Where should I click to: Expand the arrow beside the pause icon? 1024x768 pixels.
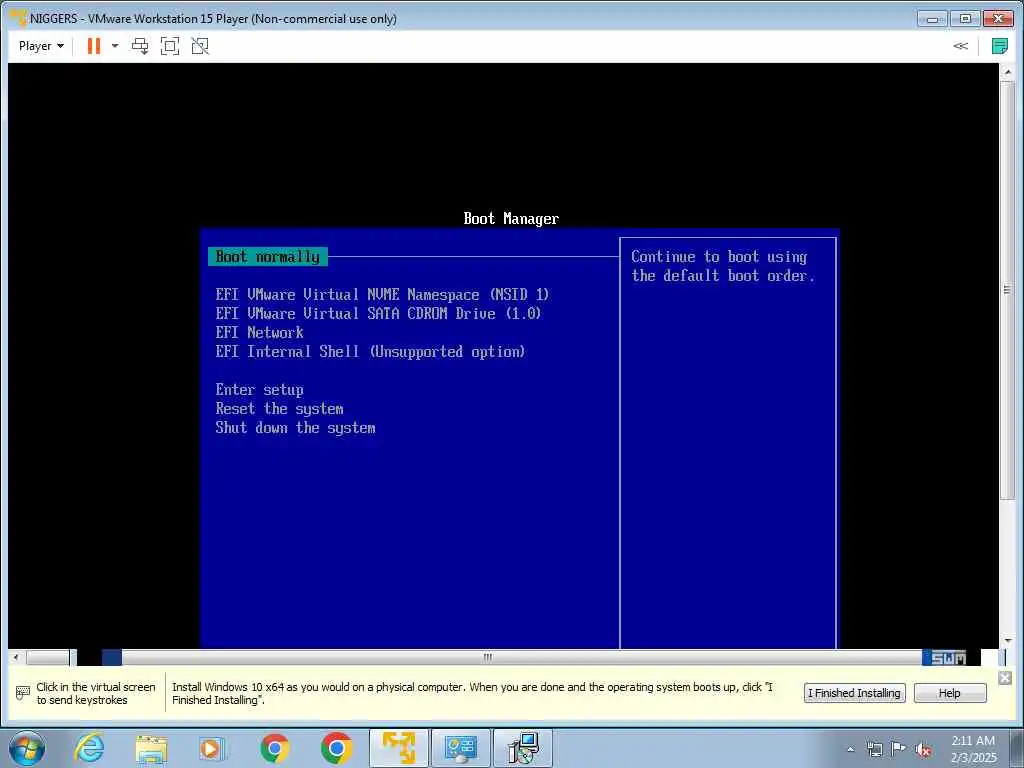[x=115, y=46]
